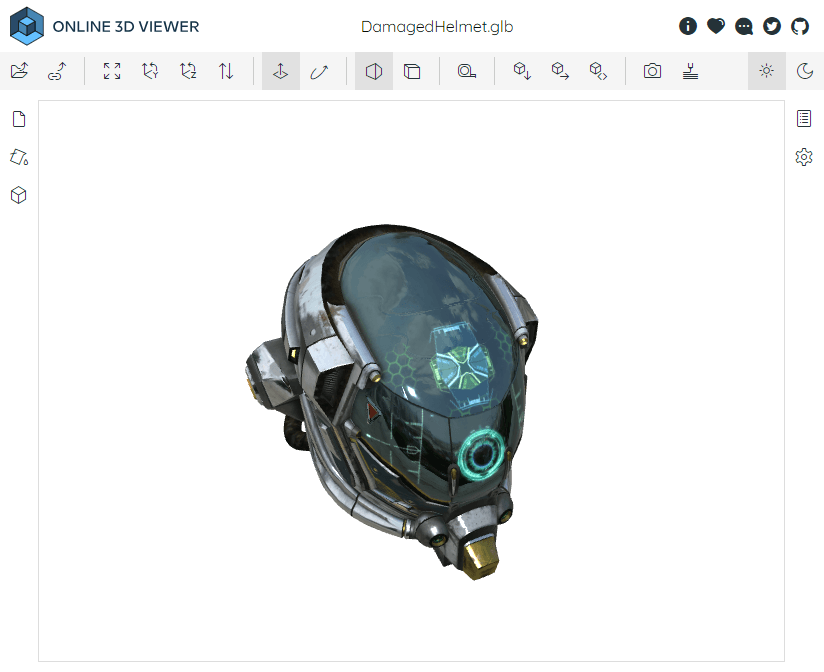
Task: Show the model details panel
Action: coord(804,118)
